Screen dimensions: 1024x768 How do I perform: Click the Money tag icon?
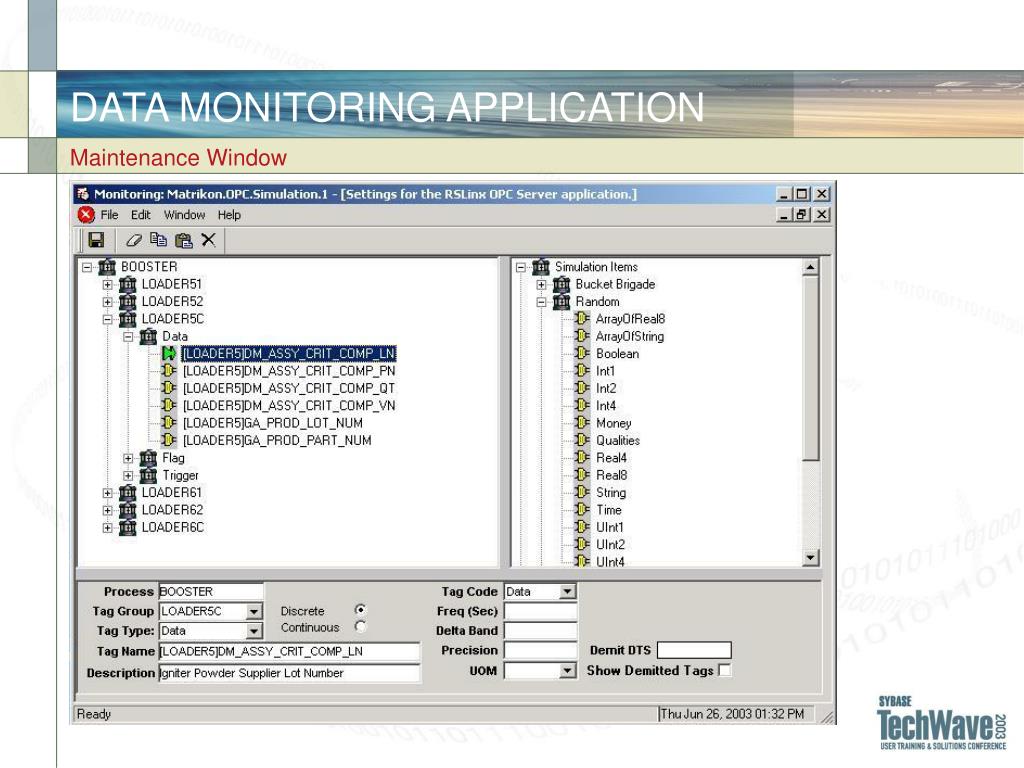coord(582,423)
